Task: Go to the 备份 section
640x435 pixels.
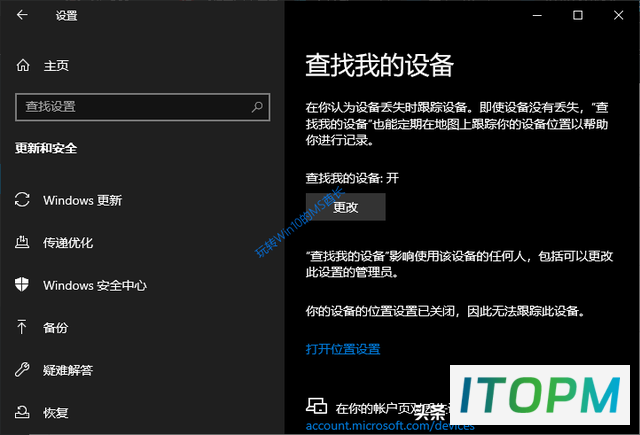Action: click(56, 328)
